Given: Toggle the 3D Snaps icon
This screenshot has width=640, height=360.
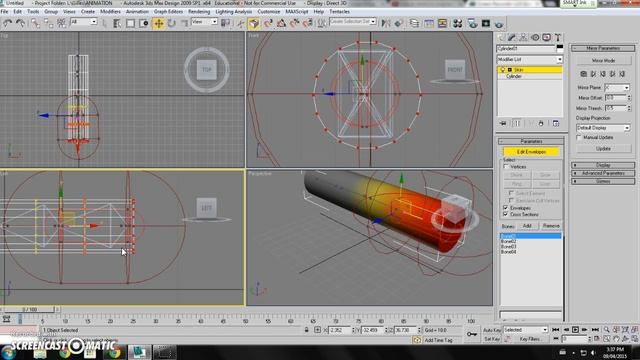Looking at the screenshot, I should tap(268, 23).
